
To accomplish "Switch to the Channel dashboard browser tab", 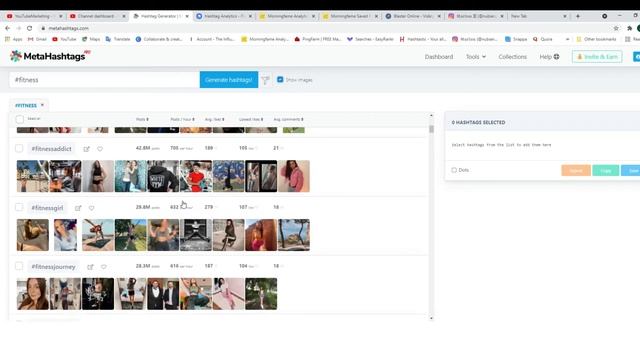I will coord(97,16).
